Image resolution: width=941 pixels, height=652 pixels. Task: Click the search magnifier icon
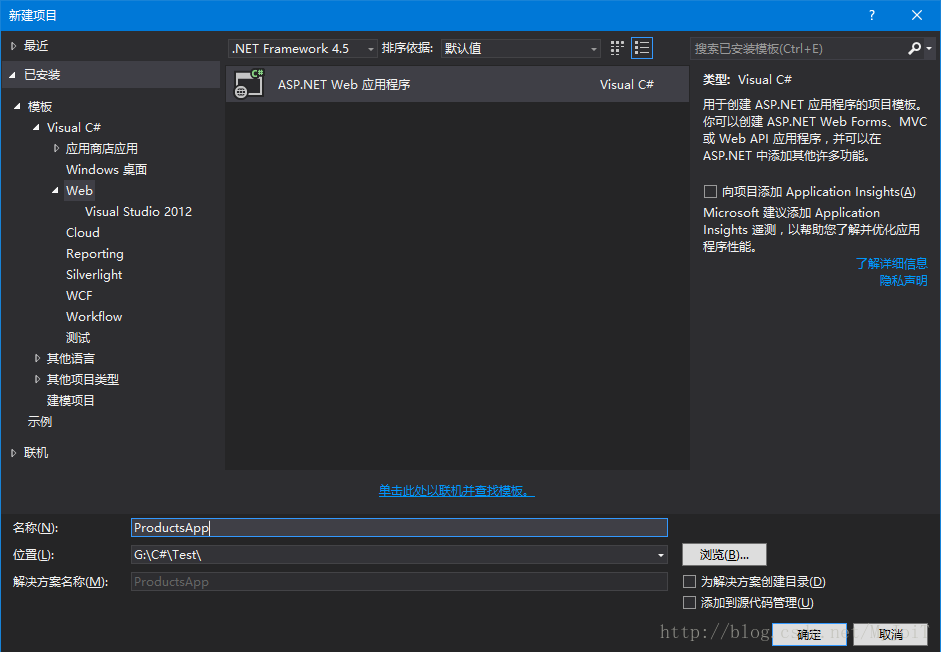click(x=914, y=49)
